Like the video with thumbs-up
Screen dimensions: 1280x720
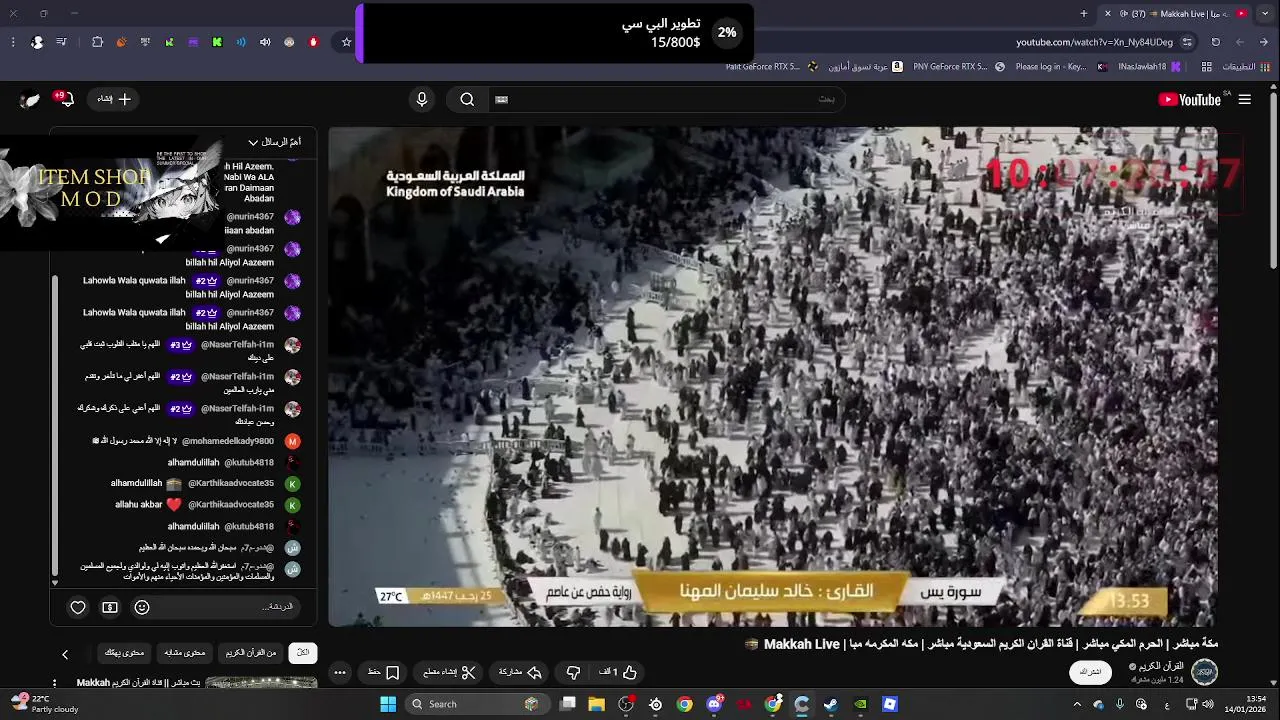619,672
